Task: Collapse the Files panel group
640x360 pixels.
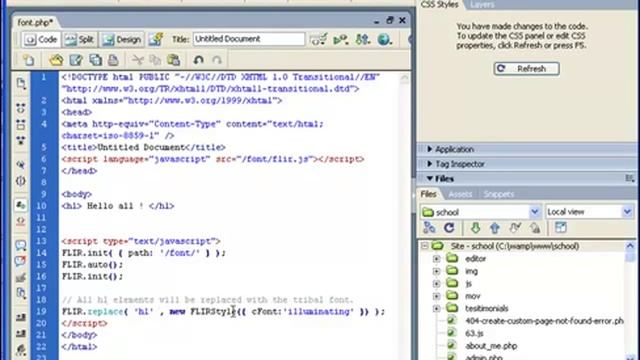Action: click(429, 178)
